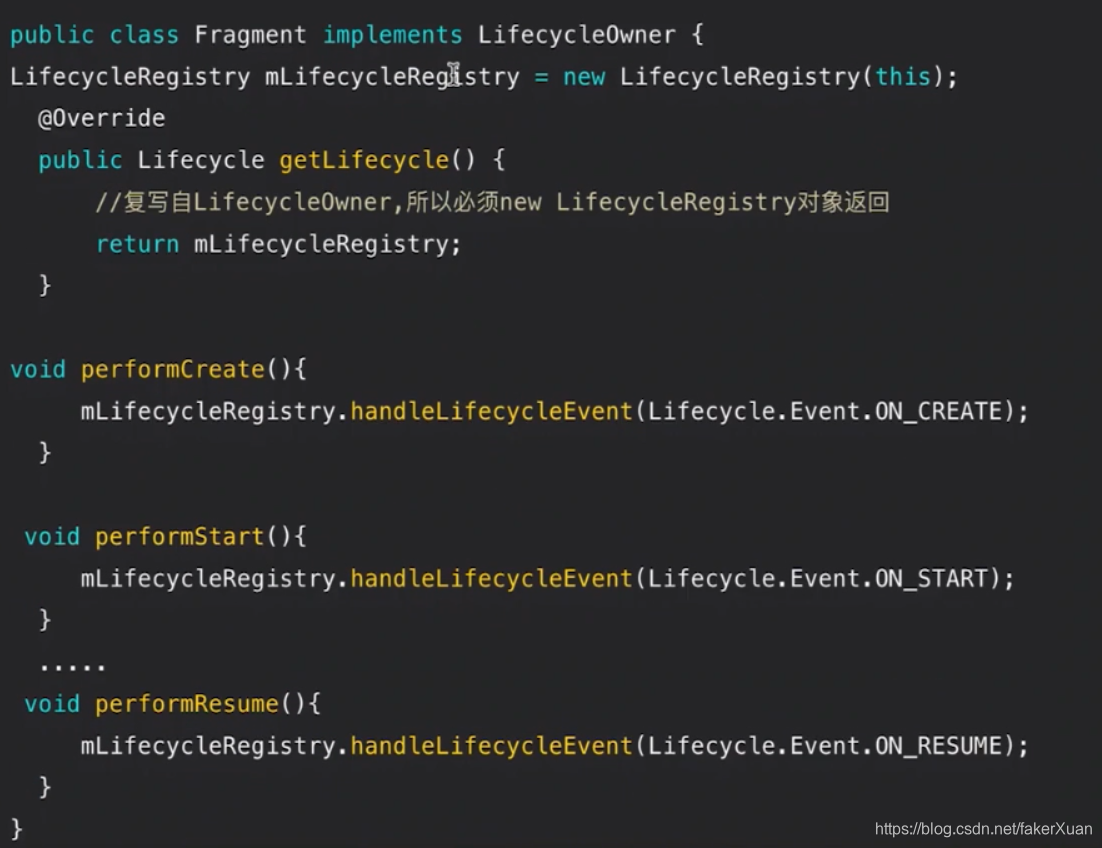1102x848 pixels.
Task: Click the cyan "new" keyword in the field declaration
Action: [x=584, y=77]
